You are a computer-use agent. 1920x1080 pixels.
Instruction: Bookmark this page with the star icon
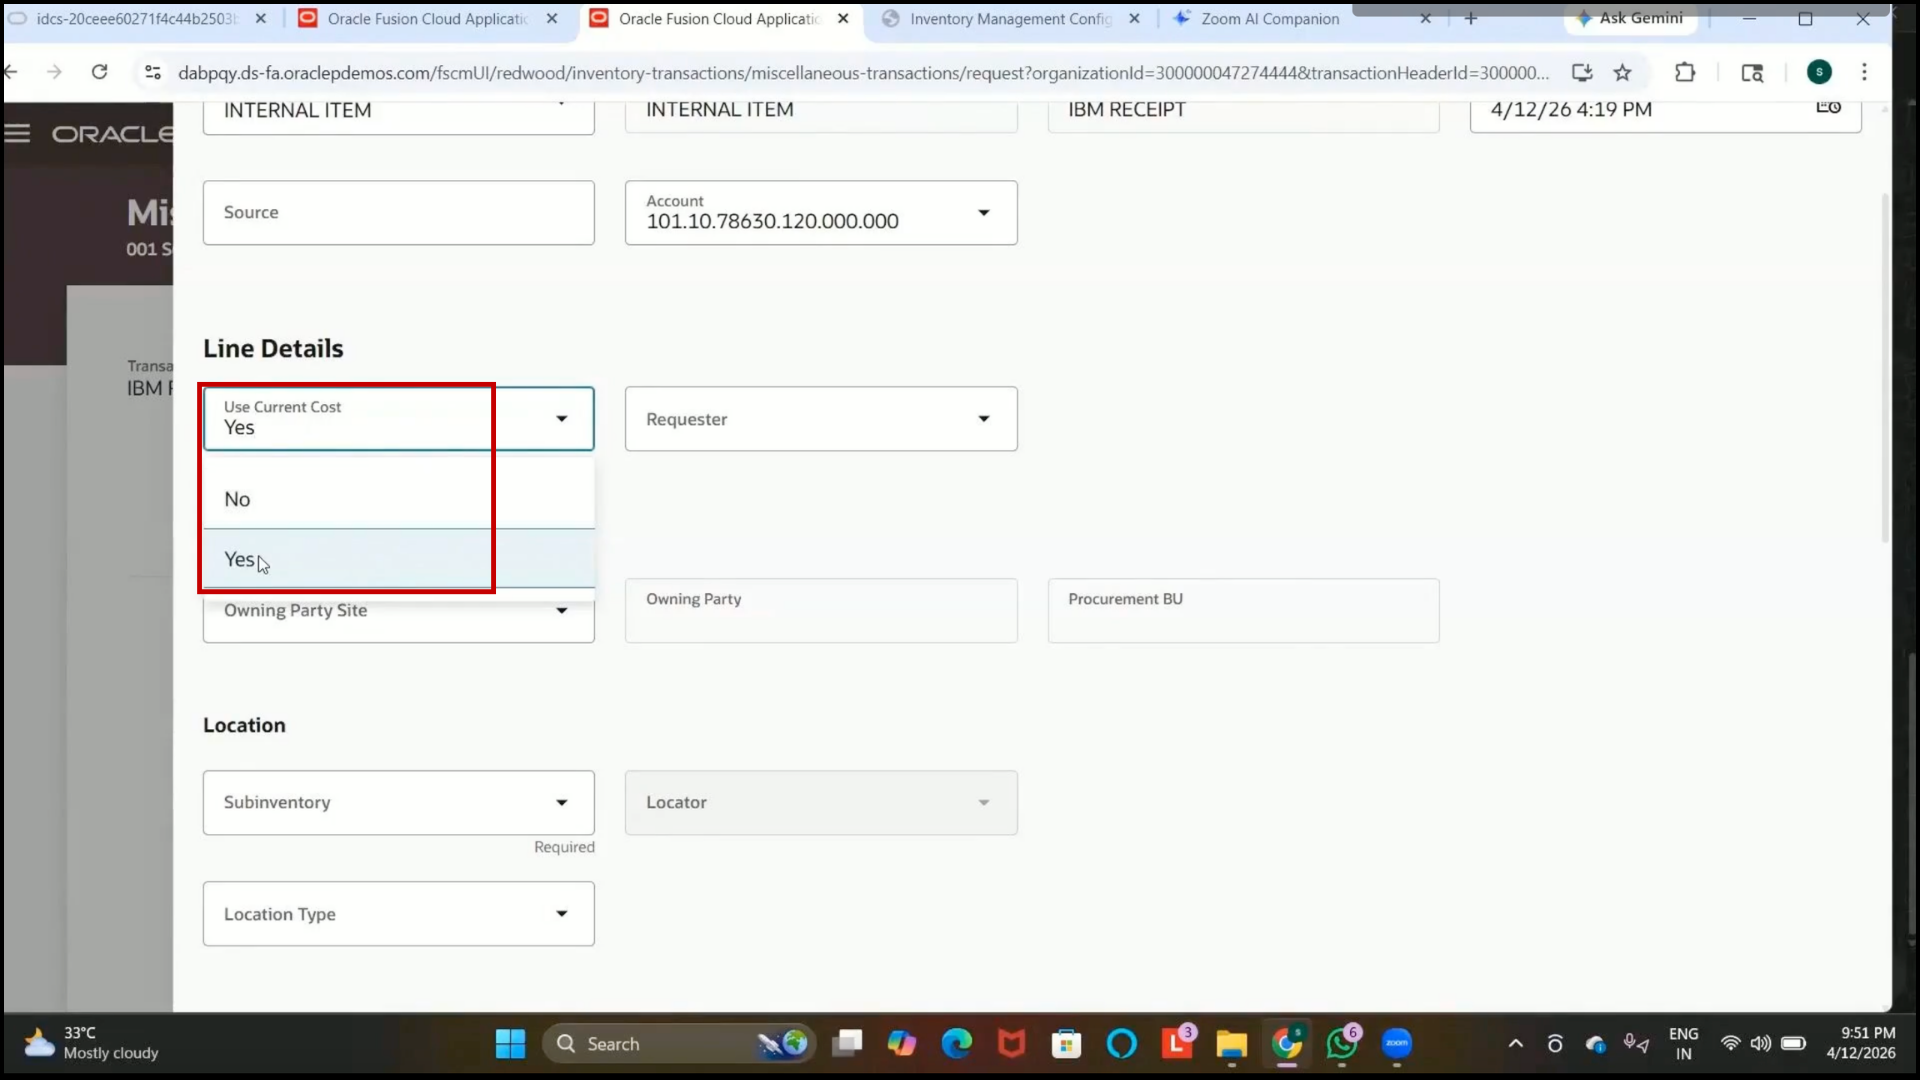pos(1622,72)
